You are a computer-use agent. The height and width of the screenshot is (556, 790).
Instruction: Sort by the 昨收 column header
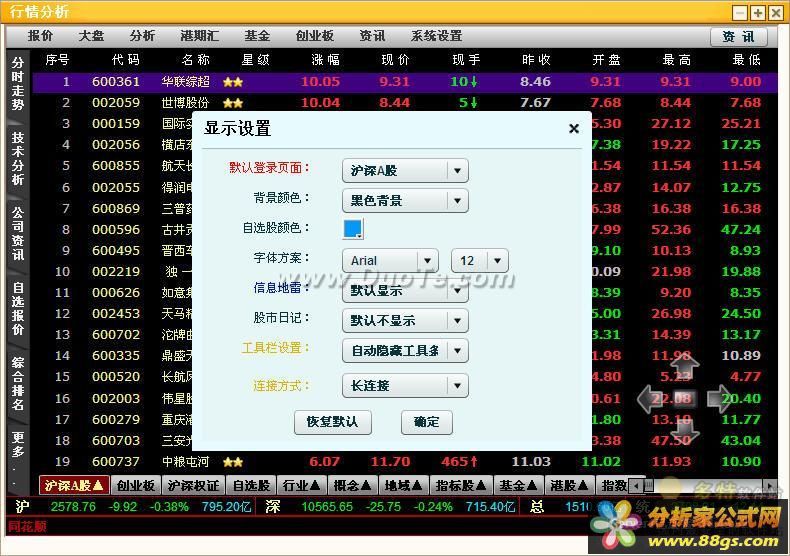tap(536, 60)
